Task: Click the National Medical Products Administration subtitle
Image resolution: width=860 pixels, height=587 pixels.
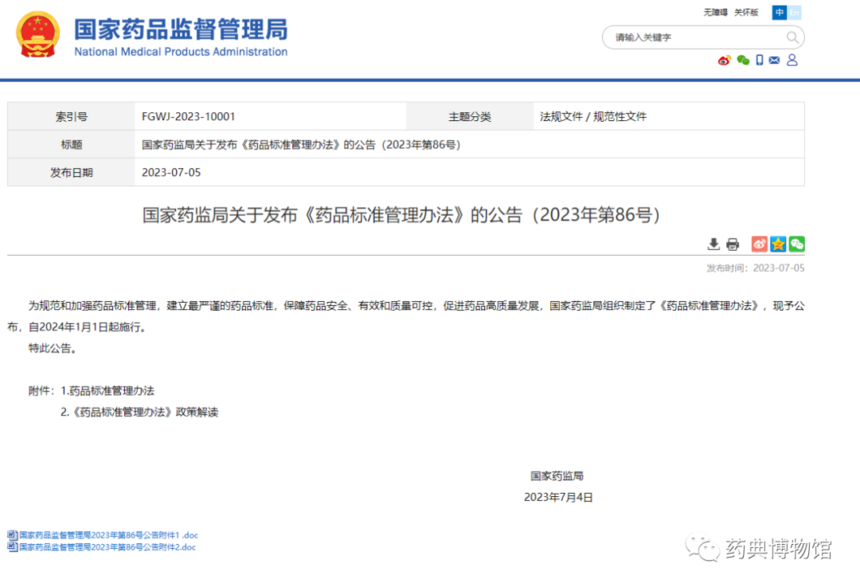Action: pyautogui.click(x=181, y=52)
